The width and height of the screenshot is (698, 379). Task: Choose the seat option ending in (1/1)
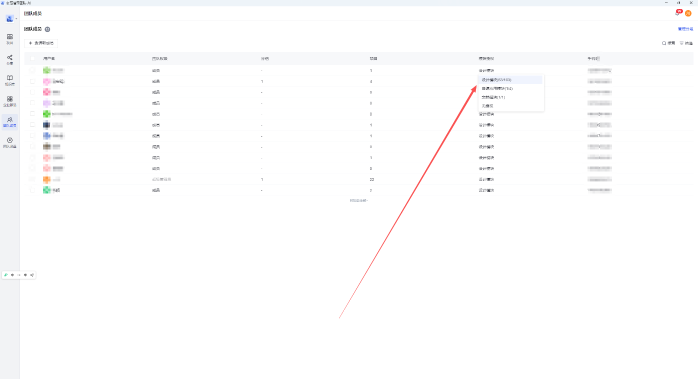click(511, 97)
